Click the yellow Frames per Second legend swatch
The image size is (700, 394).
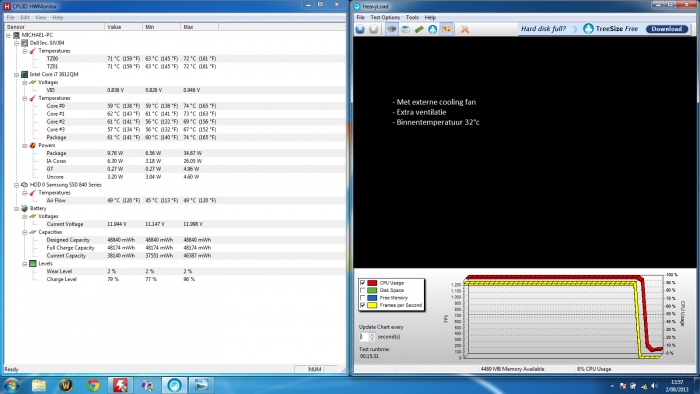point(372,305)
